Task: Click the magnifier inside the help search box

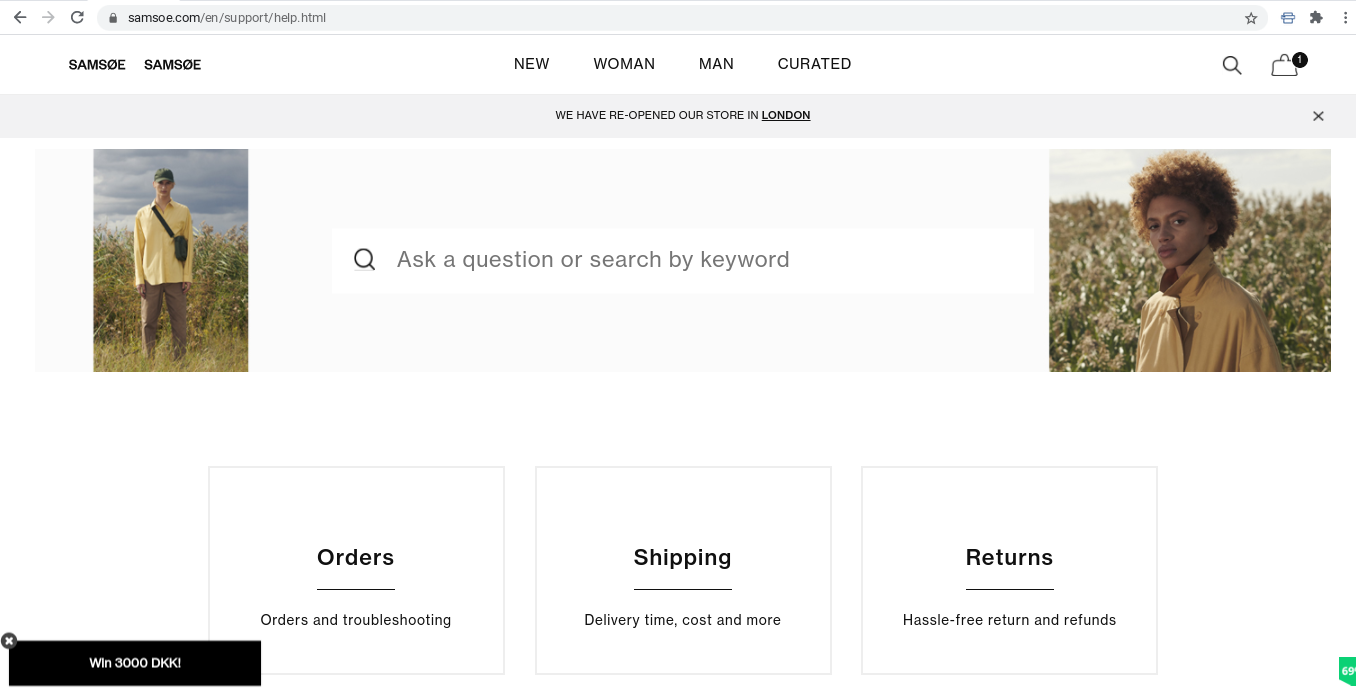Action: (x=365, y=260)
